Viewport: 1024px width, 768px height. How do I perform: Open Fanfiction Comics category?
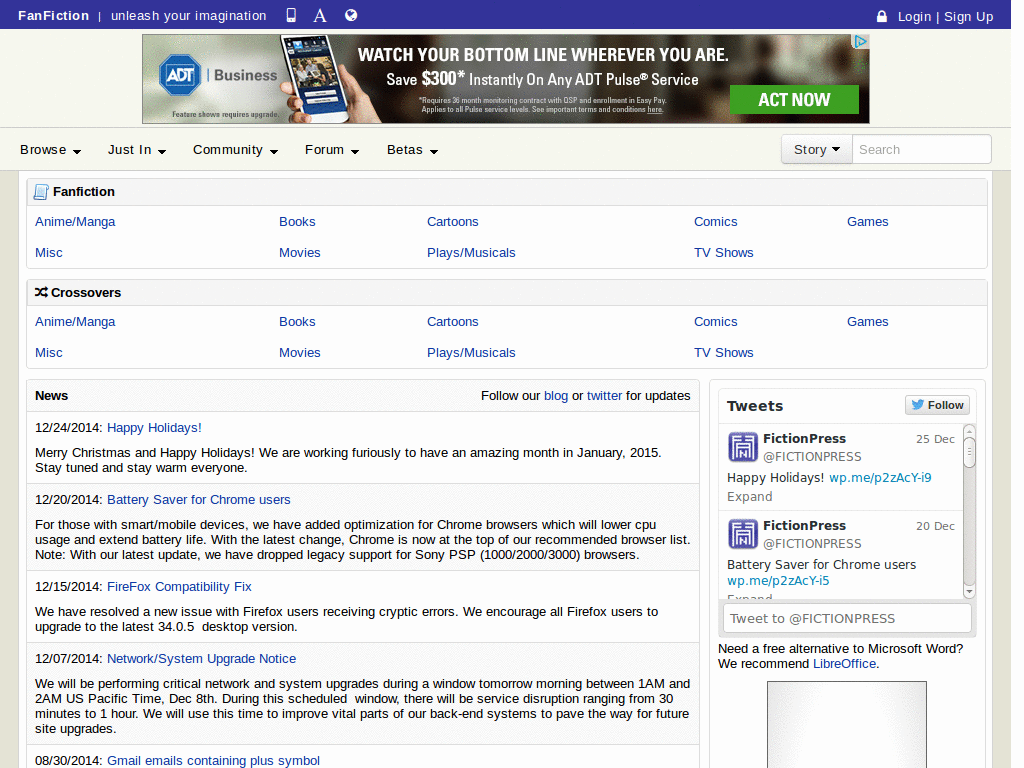point(716,221)
